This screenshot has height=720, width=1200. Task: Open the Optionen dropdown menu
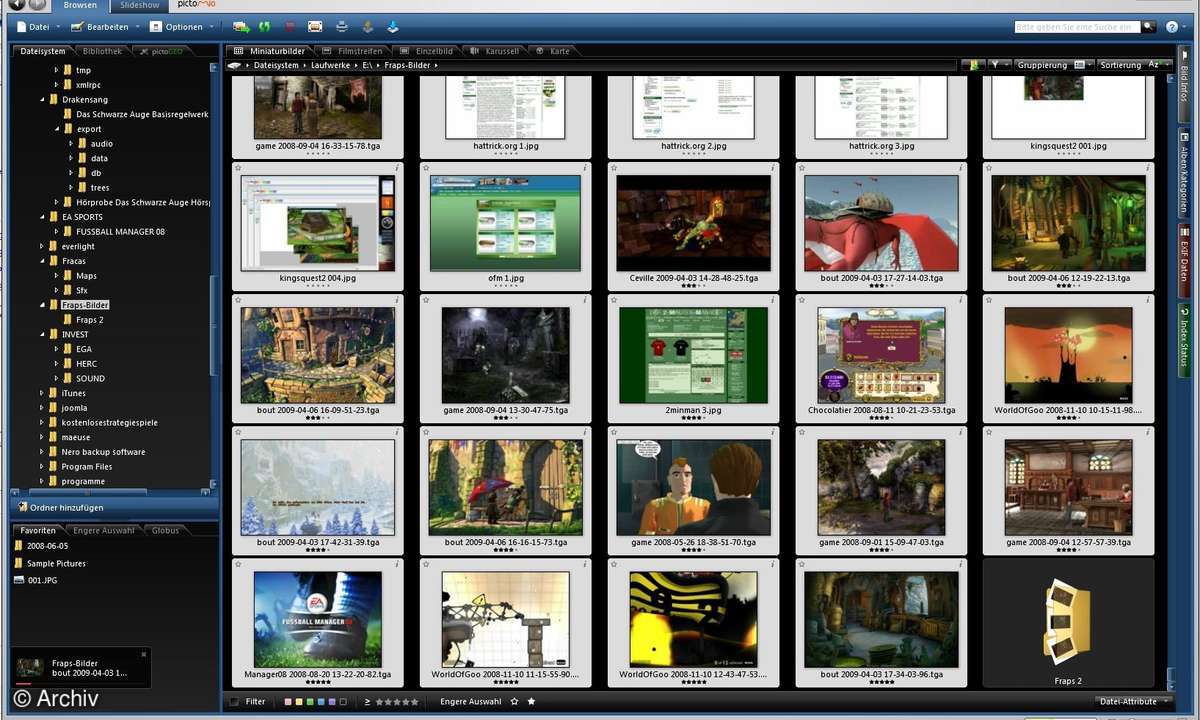(182, 27)
